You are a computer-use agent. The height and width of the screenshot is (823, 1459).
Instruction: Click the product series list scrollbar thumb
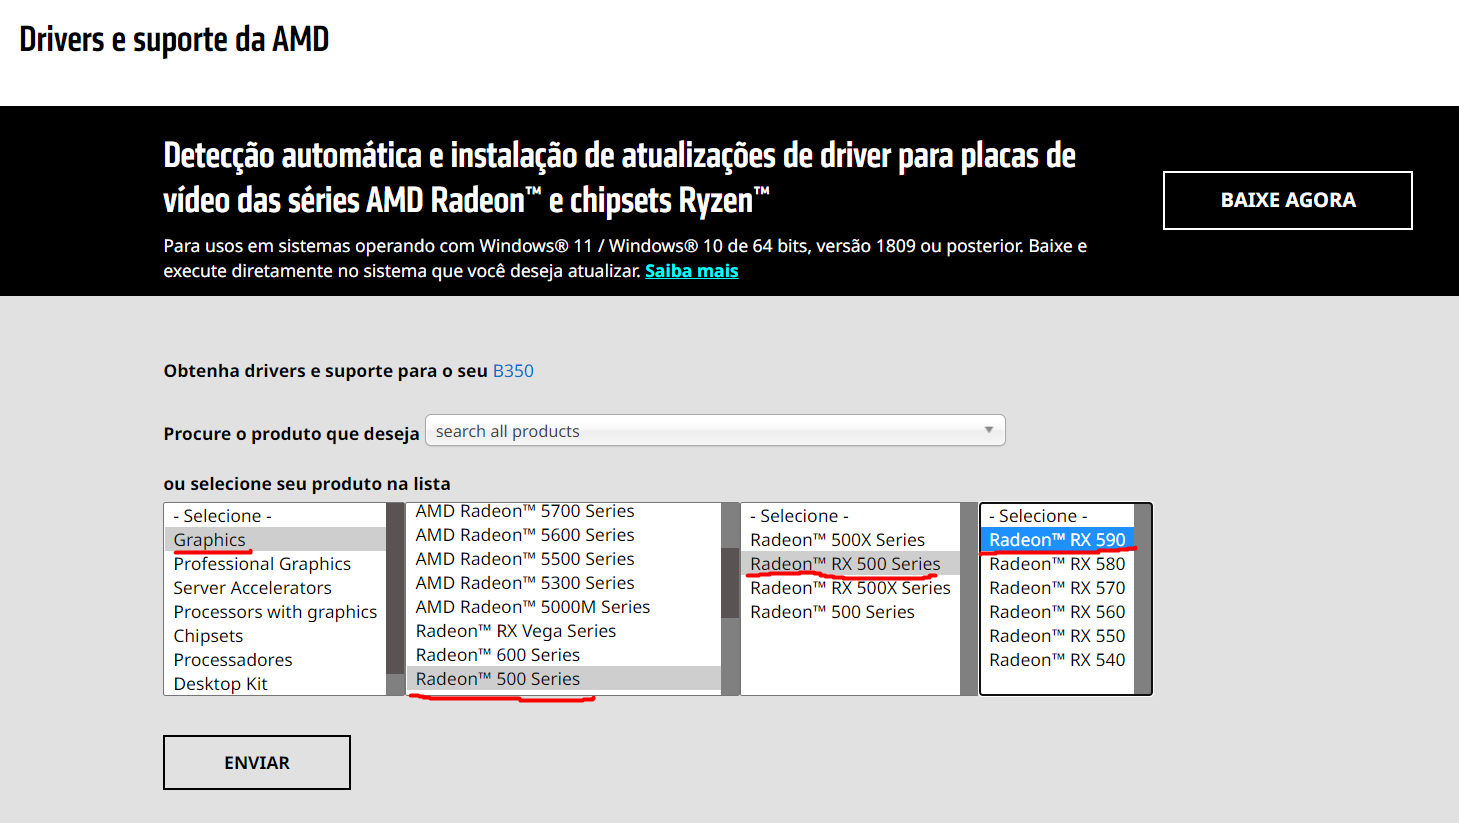click(730, 583)
